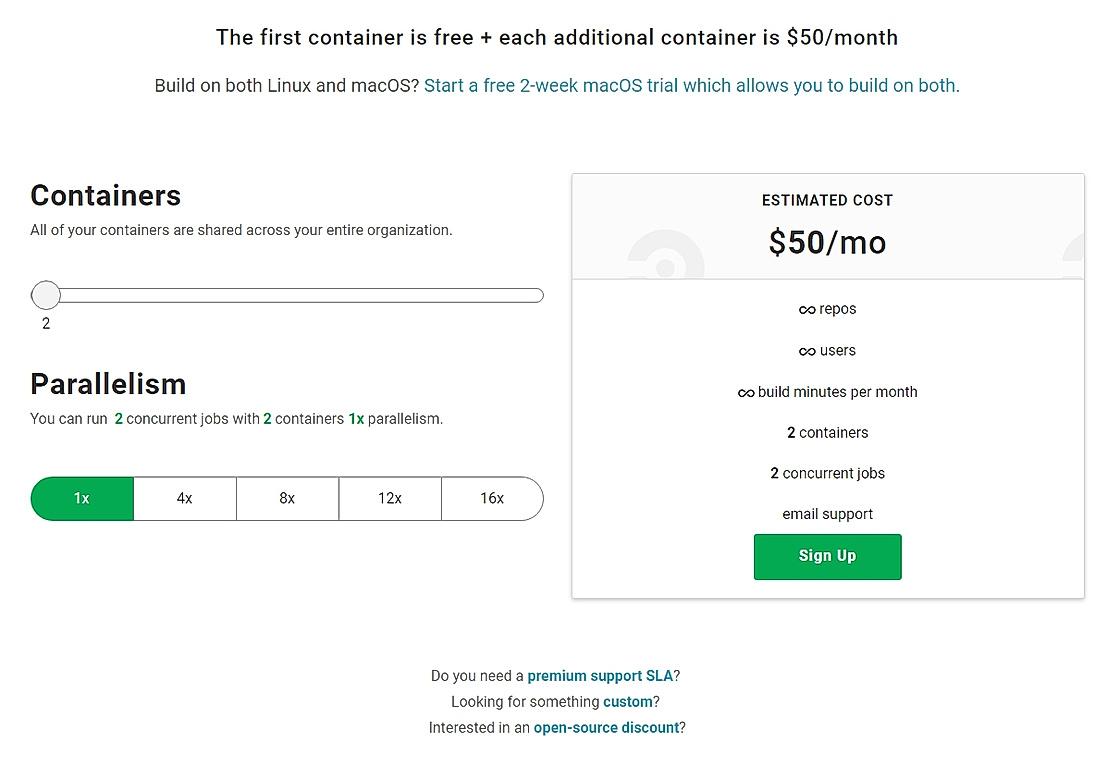Click the Containers section heading

106,195
